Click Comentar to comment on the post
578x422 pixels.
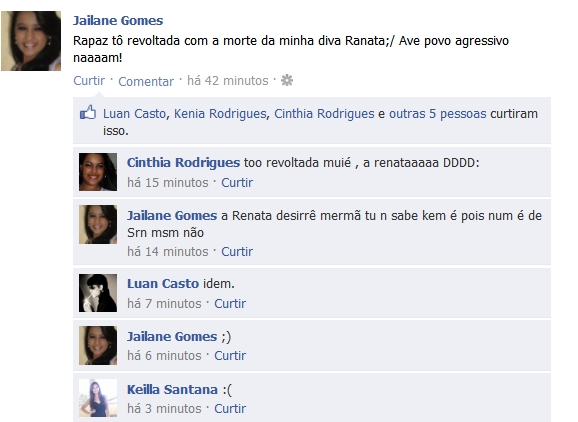(146, 81)
